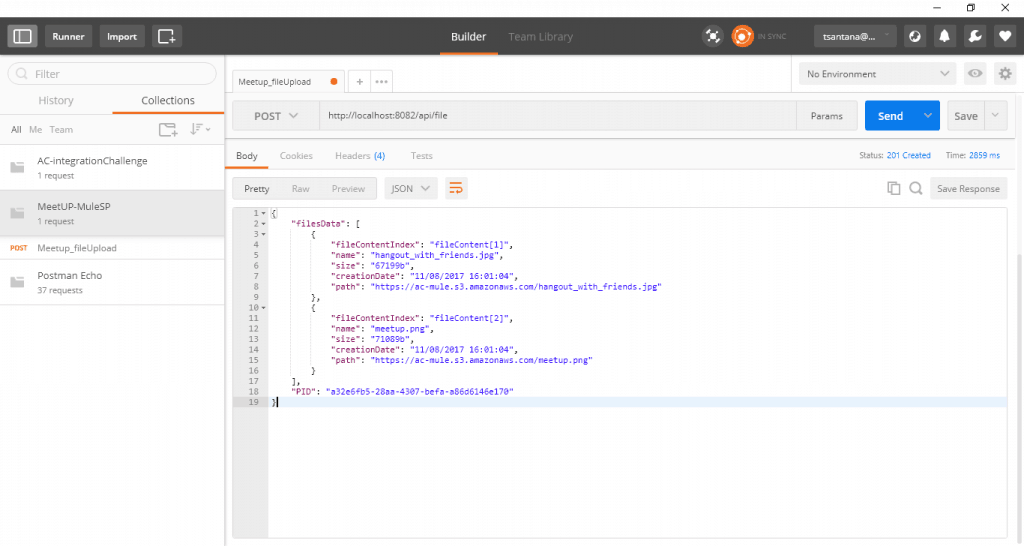Screen dimensions: 1024x546
Task: Open the History tab in sidebar
Action: (56, 101)
